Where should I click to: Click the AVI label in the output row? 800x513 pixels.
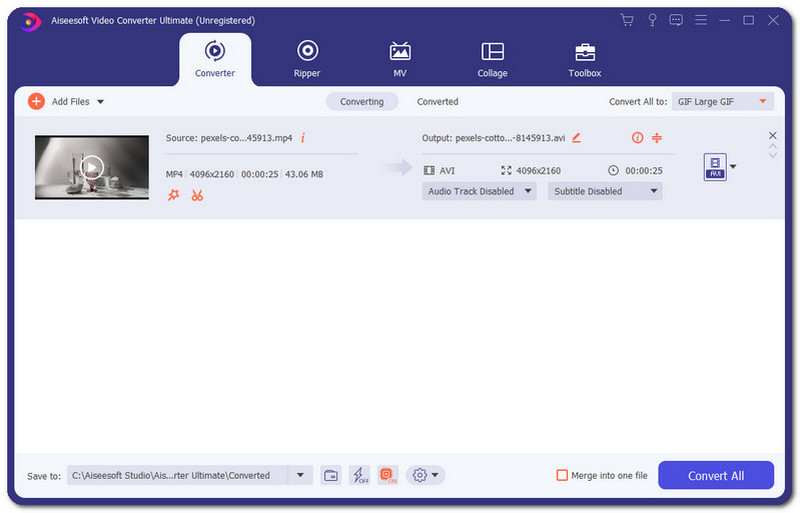[447, 170]
